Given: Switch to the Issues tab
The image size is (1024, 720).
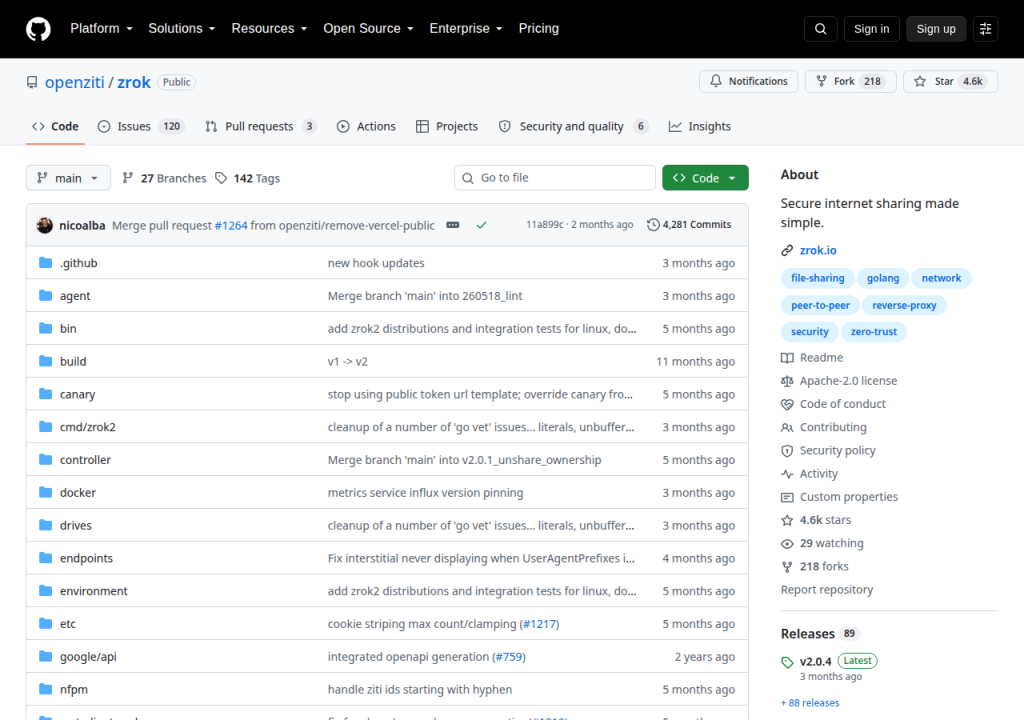Looking at the screenshot, I should coord(141,126).
